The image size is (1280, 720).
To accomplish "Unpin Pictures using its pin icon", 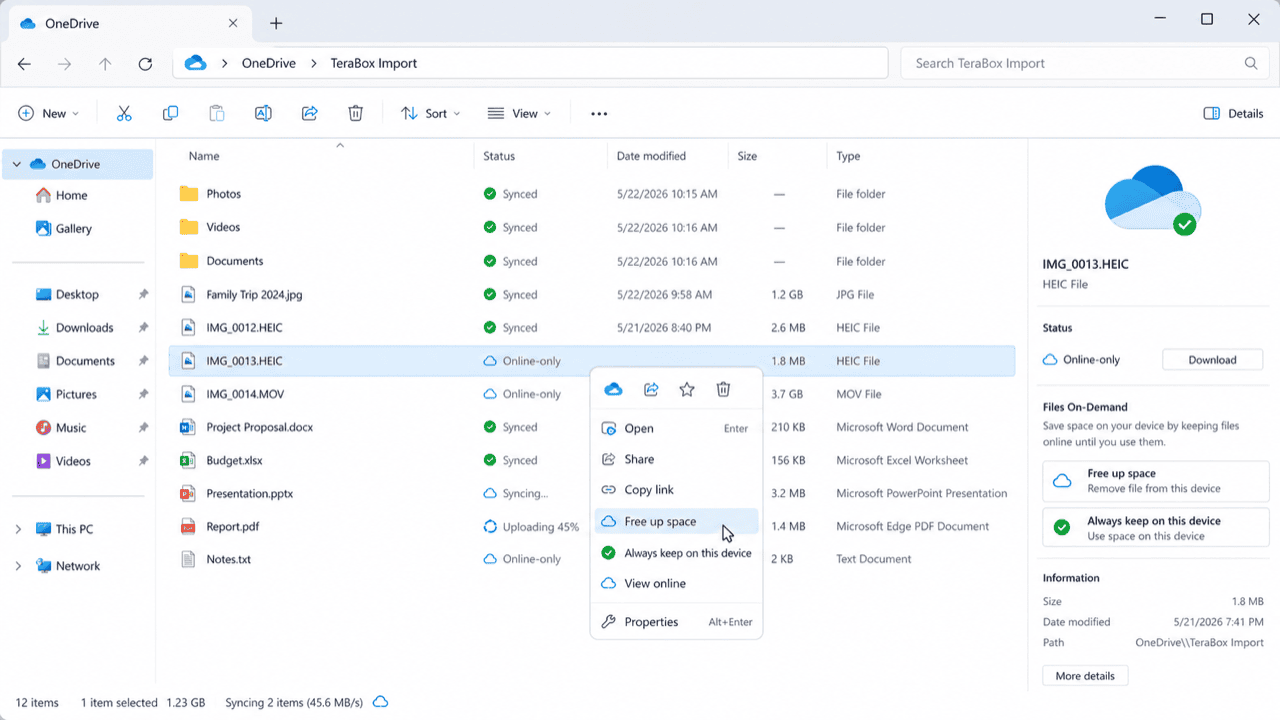I will pos(143,394).
